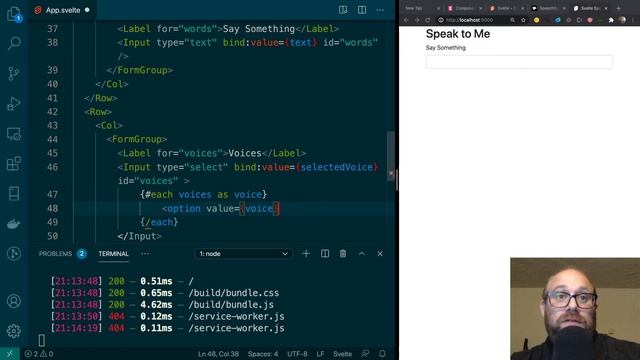This screenshot has width=640, height=360.
Task: Click '<FormGroup>' on line 44
Action: (136, 139)
